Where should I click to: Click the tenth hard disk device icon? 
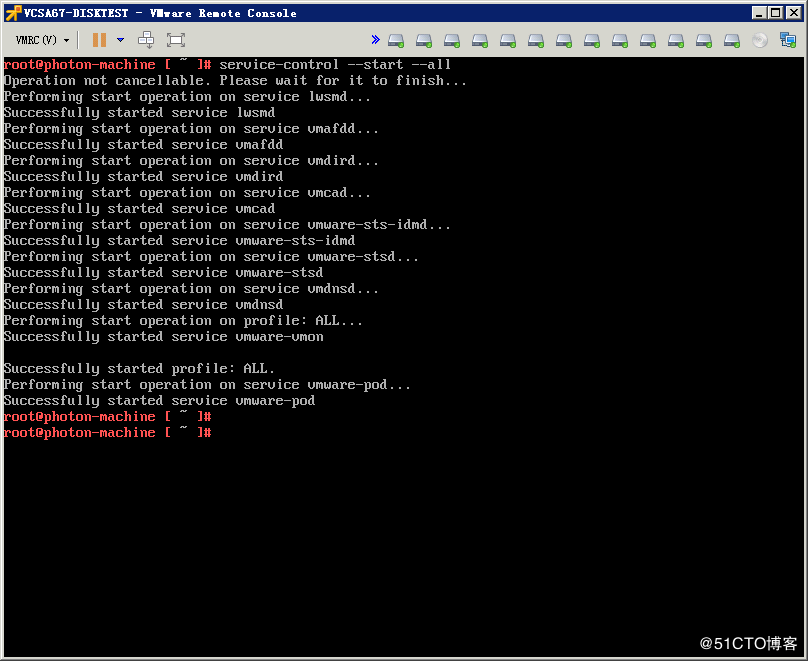[648, 40]
